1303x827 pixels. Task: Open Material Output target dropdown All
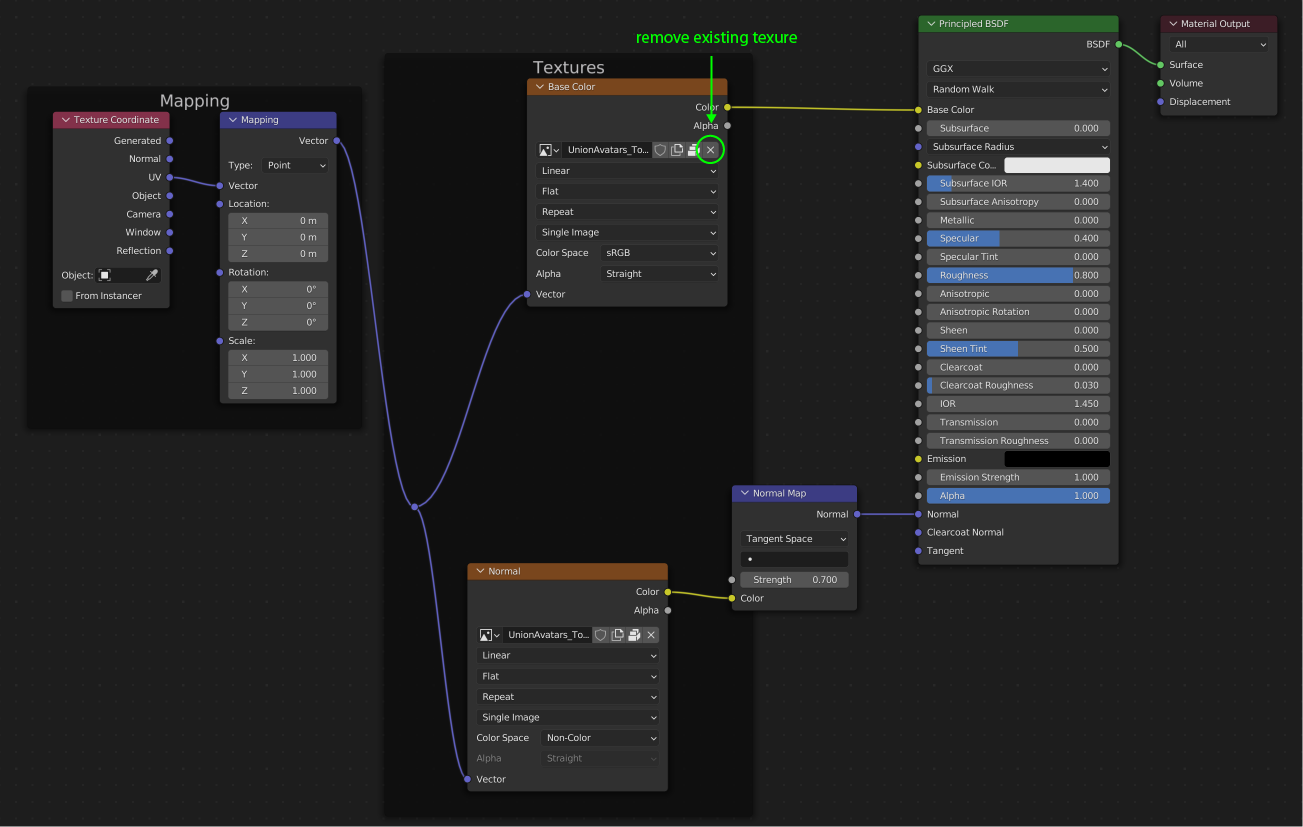coord(1219,44)
